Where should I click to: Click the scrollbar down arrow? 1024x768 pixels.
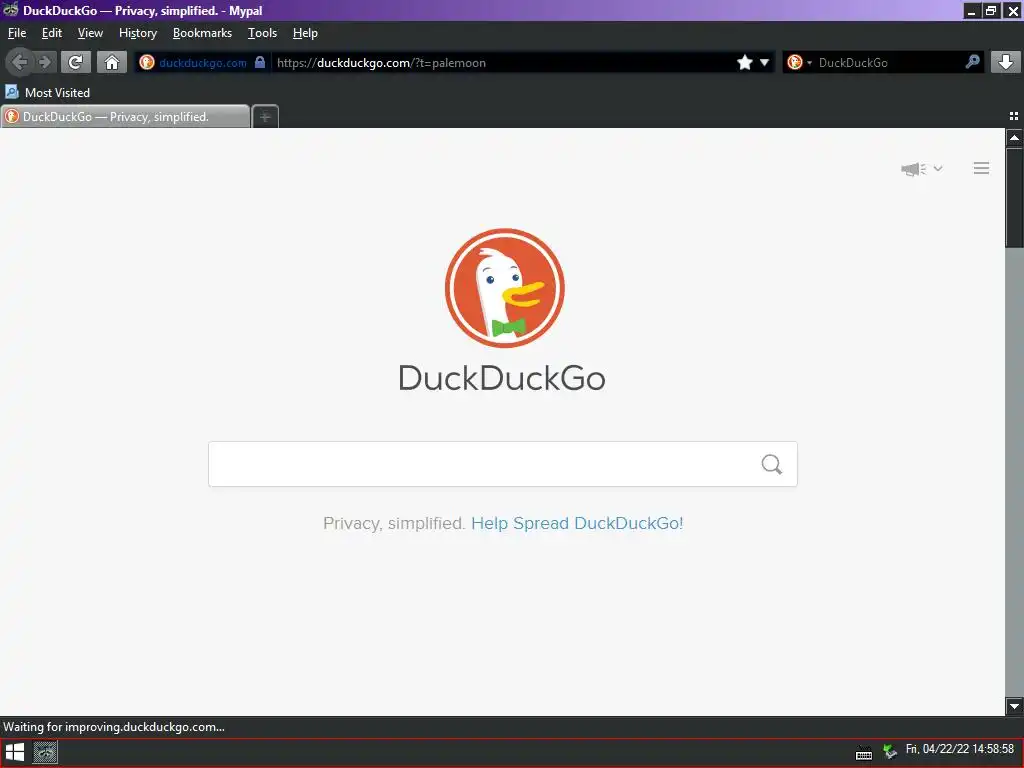tap(1014, 706)
